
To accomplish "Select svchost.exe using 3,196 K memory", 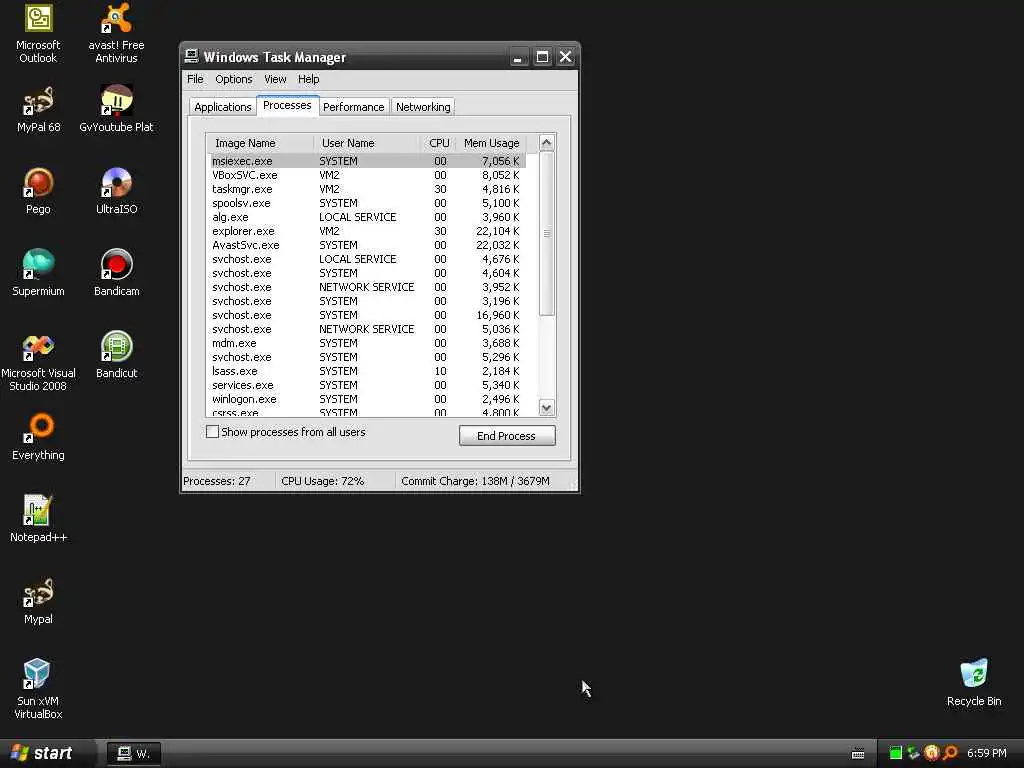I will point(367,301).
